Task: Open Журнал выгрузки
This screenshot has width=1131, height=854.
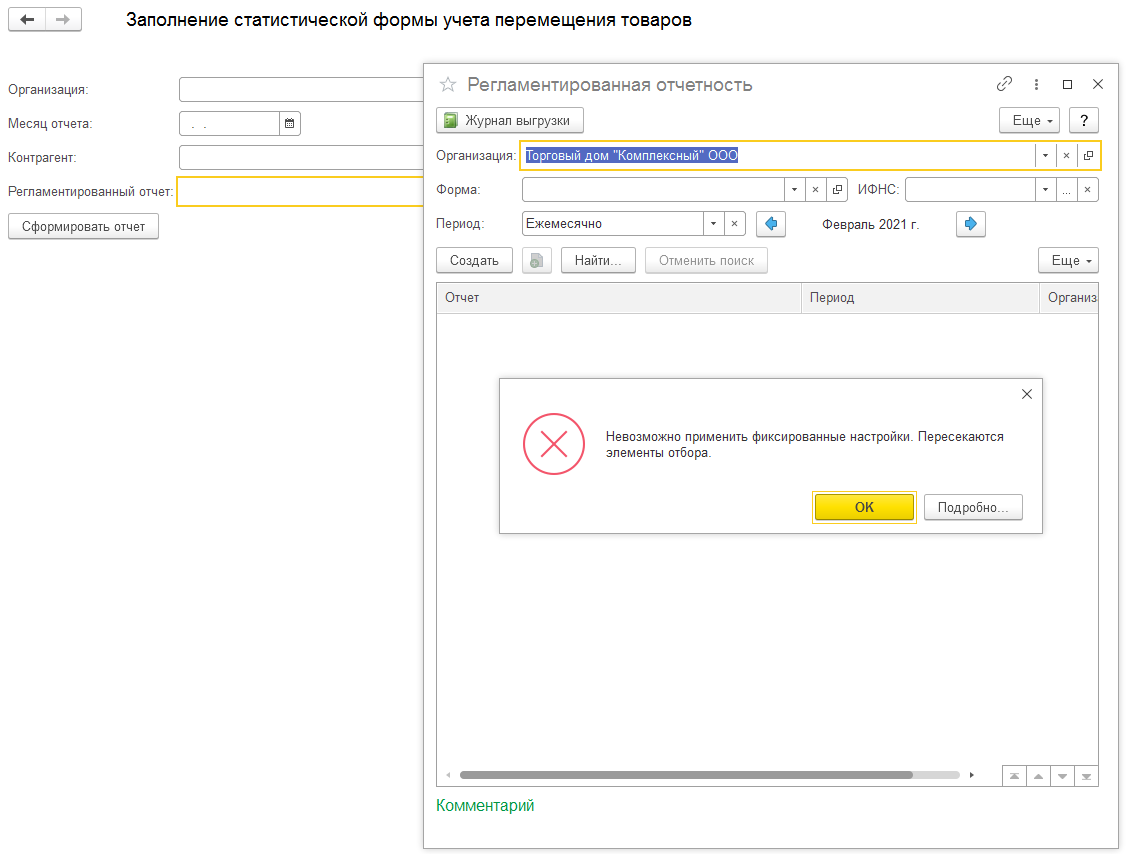Action: [x=510, y=120]
